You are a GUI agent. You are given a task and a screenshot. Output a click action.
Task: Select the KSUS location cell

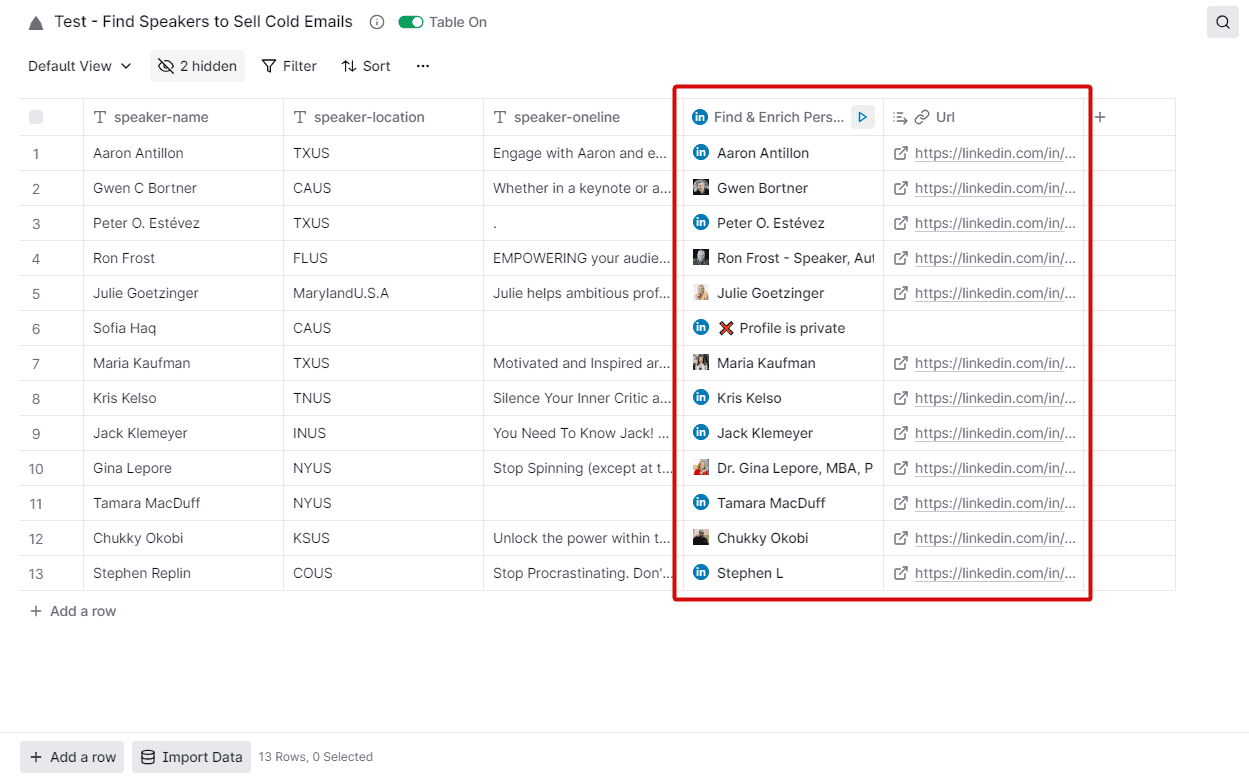click(x=383, y=538)
